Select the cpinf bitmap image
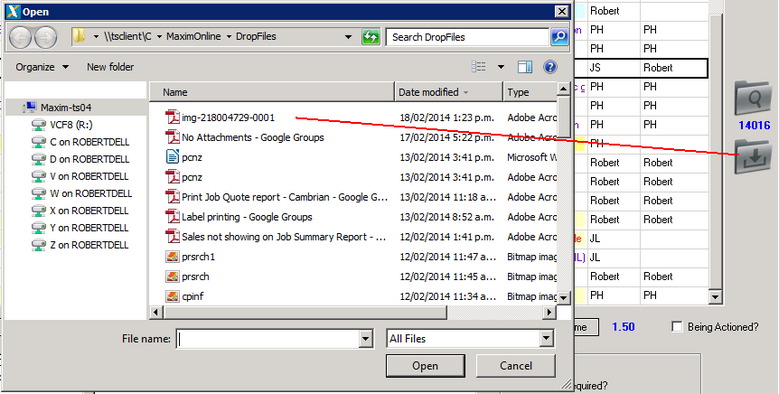 (x=185, y=297)
